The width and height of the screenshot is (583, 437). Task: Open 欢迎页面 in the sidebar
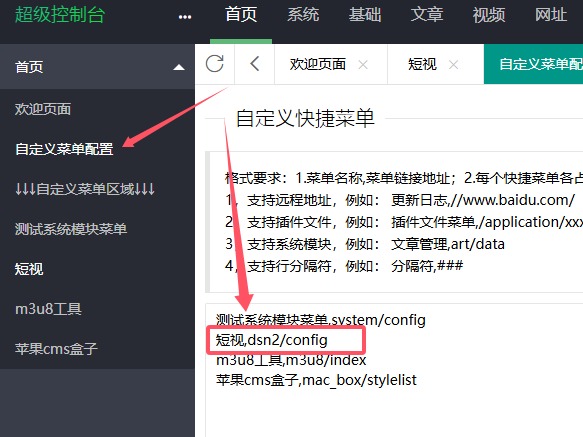click(x=43, y=109)
